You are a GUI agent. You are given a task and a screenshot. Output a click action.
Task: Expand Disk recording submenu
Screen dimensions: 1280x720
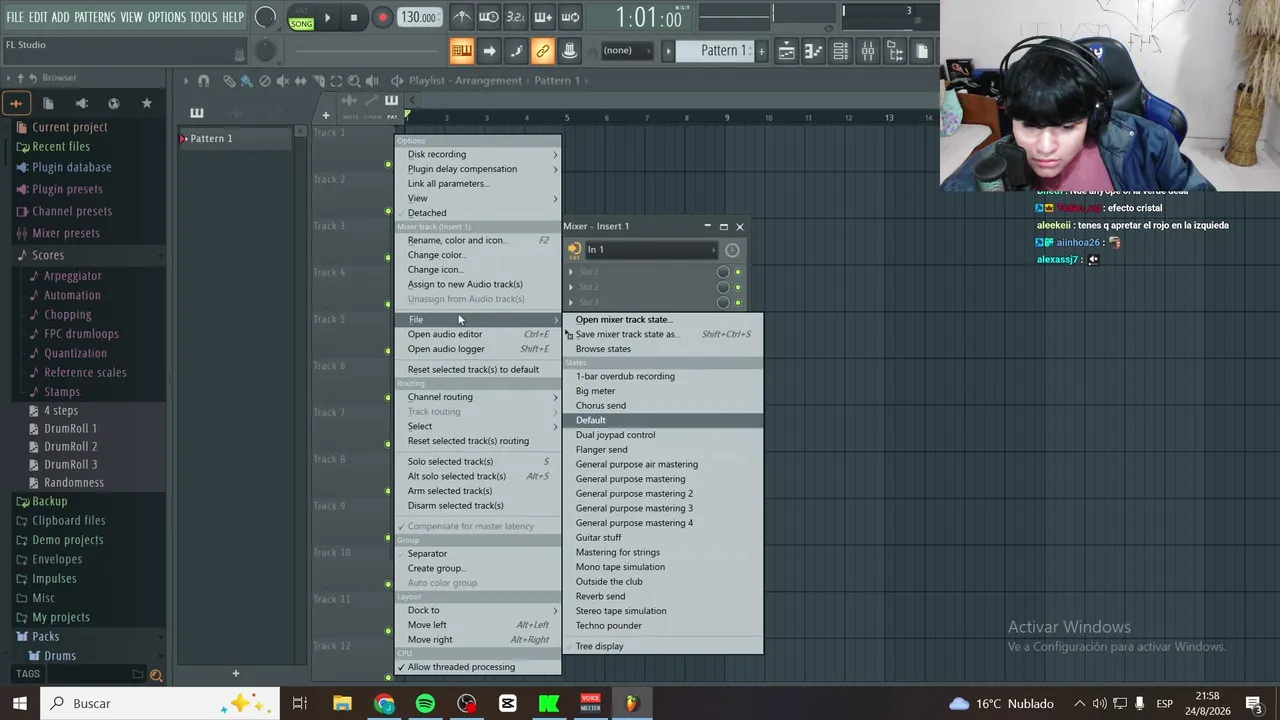478,154
